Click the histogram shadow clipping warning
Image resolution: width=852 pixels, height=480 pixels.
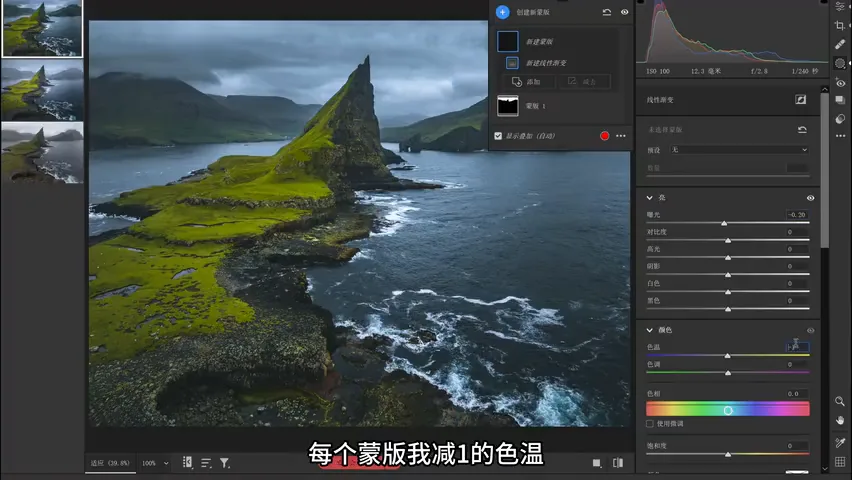coord(641,2)
